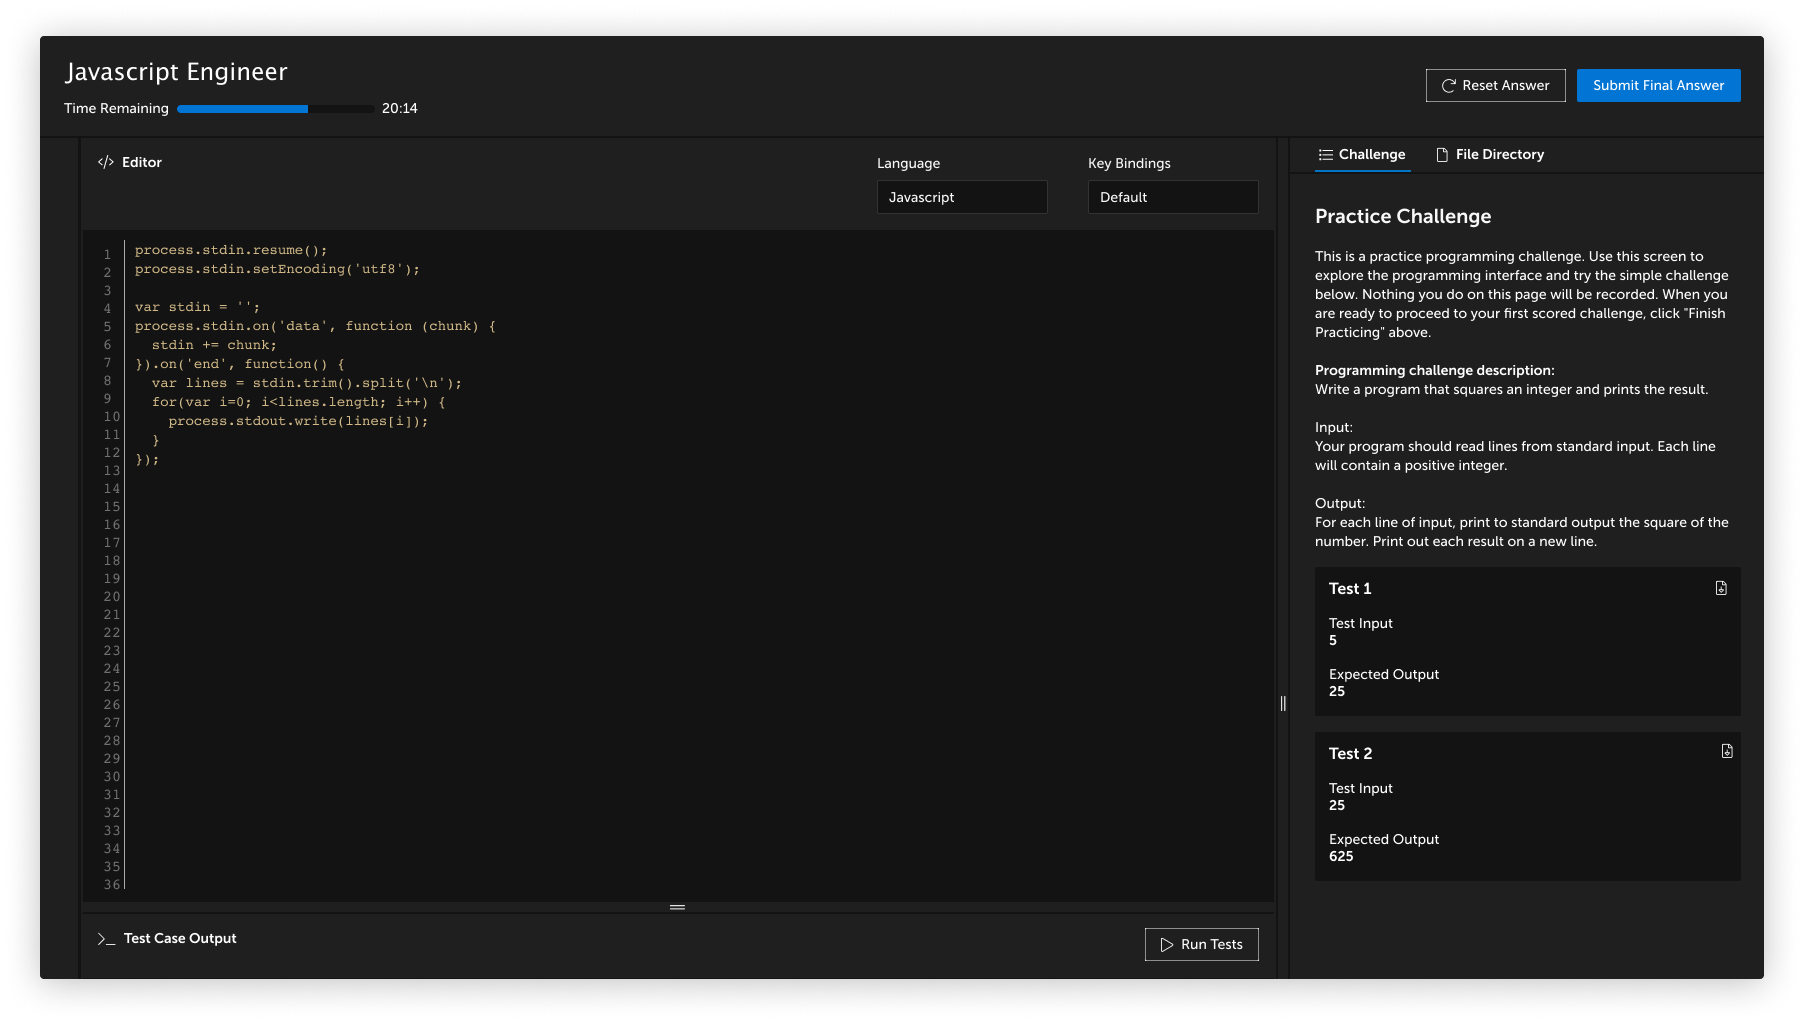Click the 'Programming challenge description:' heading
The height and width of the screenshot is (1023, 1804).
(1435, 370)
